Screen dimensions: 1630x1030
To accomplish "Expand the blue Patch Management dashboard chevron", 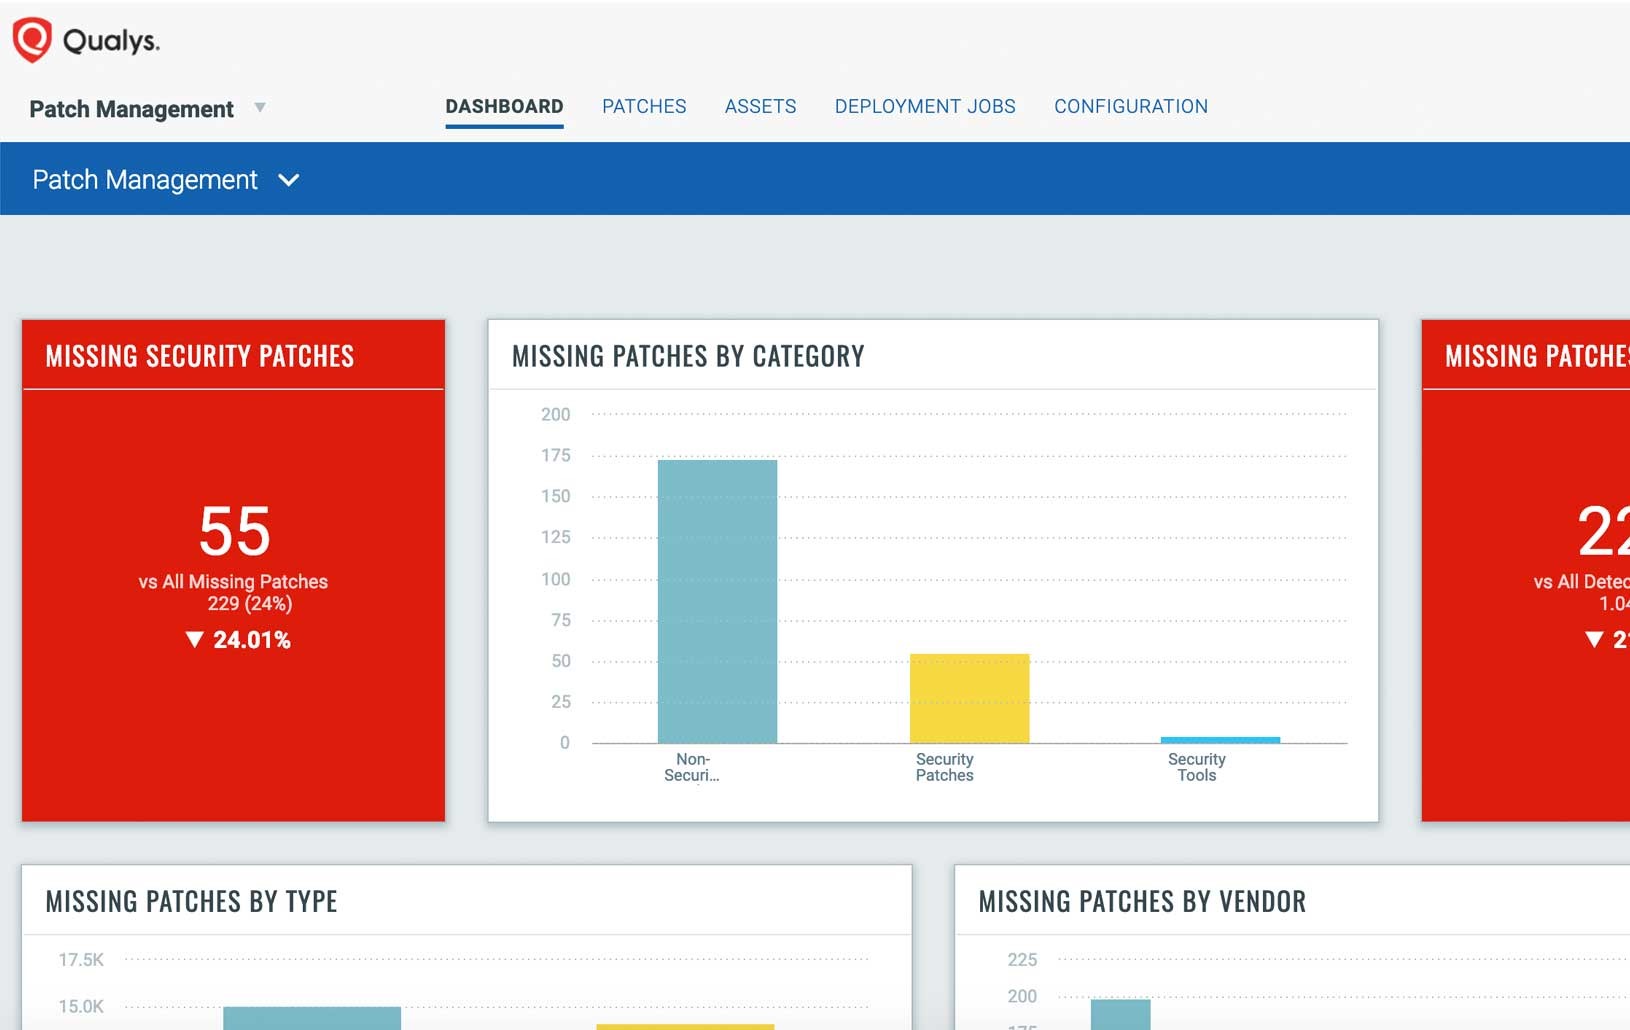I will pos(289,180).
